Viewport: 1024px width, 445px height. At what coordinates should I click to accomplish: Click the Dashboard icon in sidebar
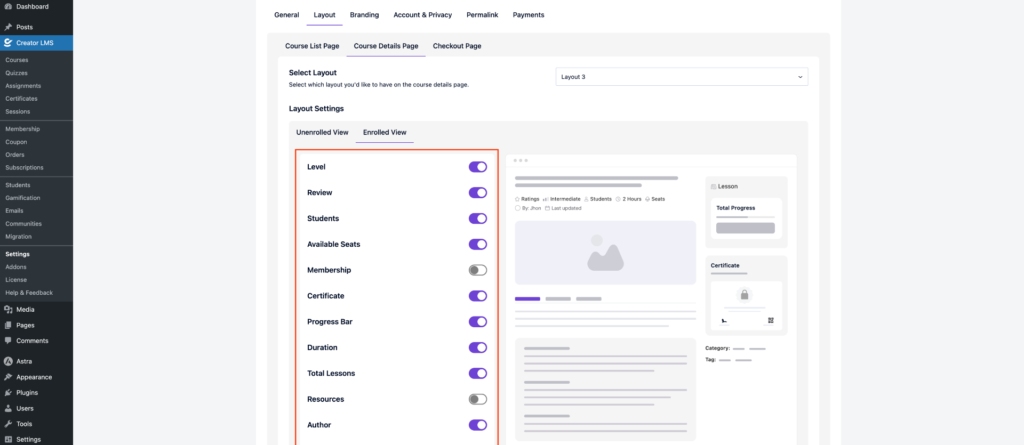8,7
